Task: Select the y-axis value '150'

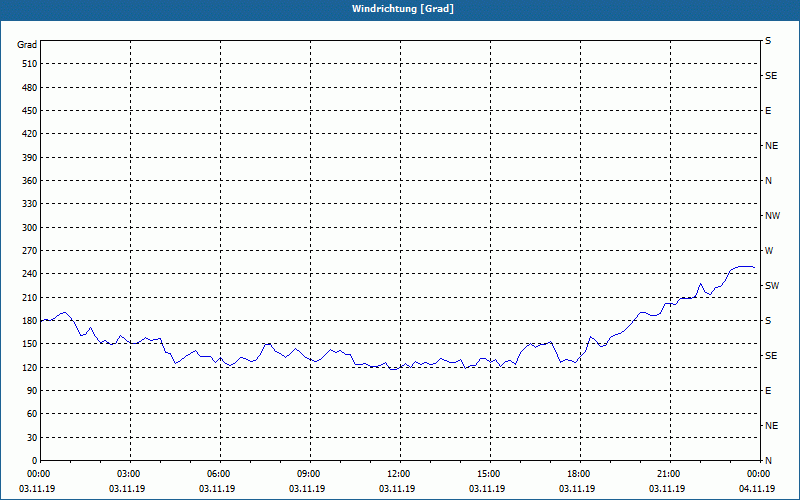Action: tap(30, 344)
